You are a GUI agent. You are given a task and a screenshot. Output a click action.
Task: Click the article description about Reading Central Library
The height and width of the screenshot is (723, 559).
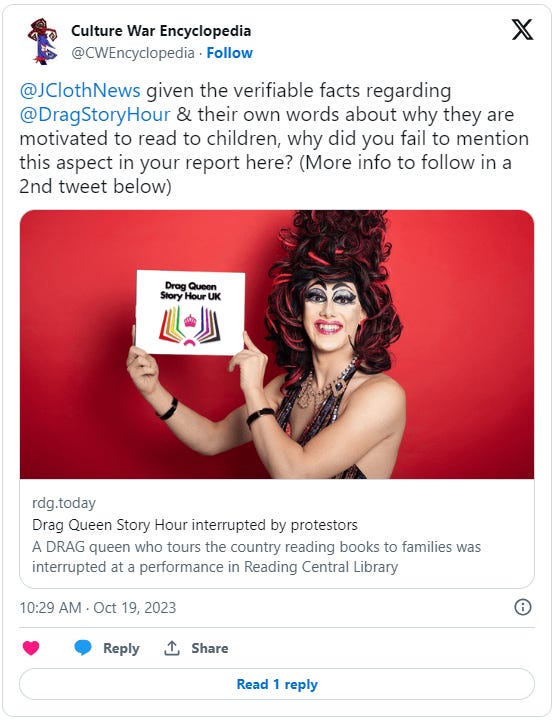pos(256,557)
